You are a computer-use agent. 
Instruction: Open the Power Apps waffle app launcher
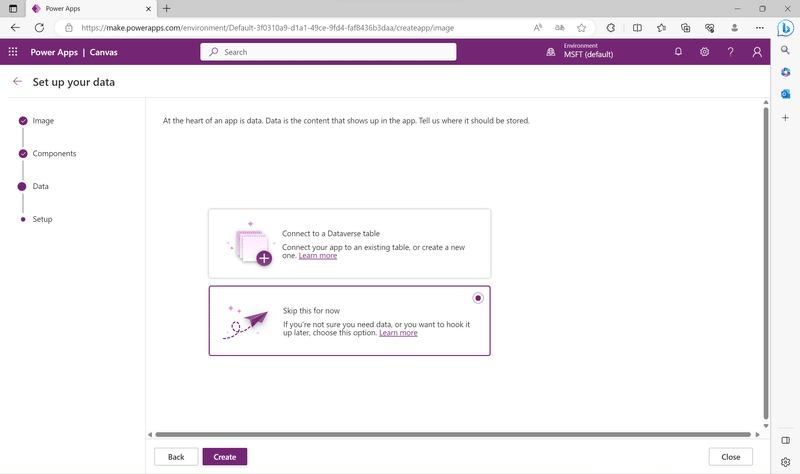click(x=13, y=52)
